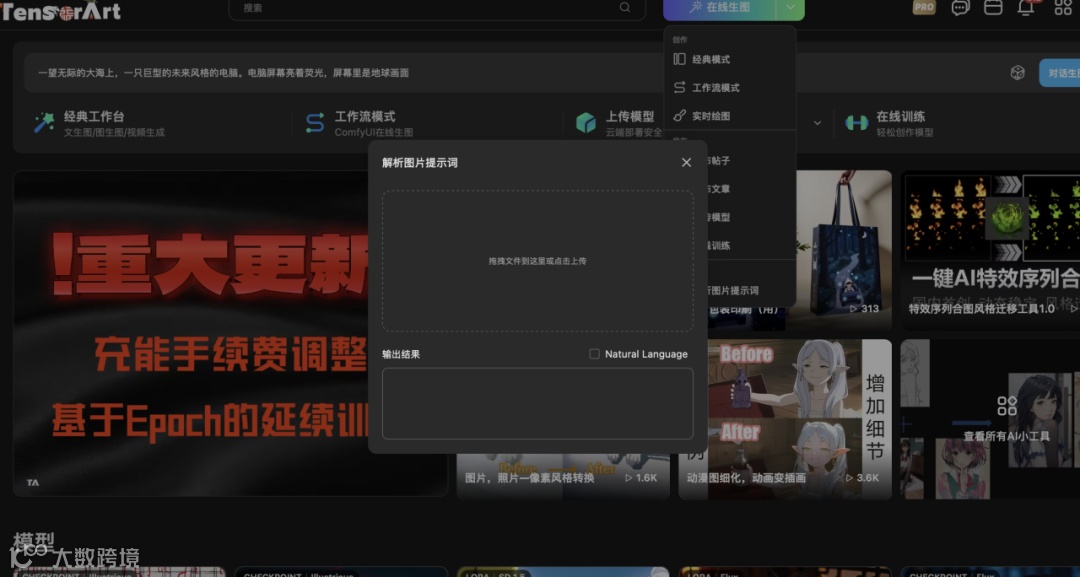This screenshot has height=577, width=1080.
Task: Click the green cube 上传模型 icon
Action: (585, 123)
